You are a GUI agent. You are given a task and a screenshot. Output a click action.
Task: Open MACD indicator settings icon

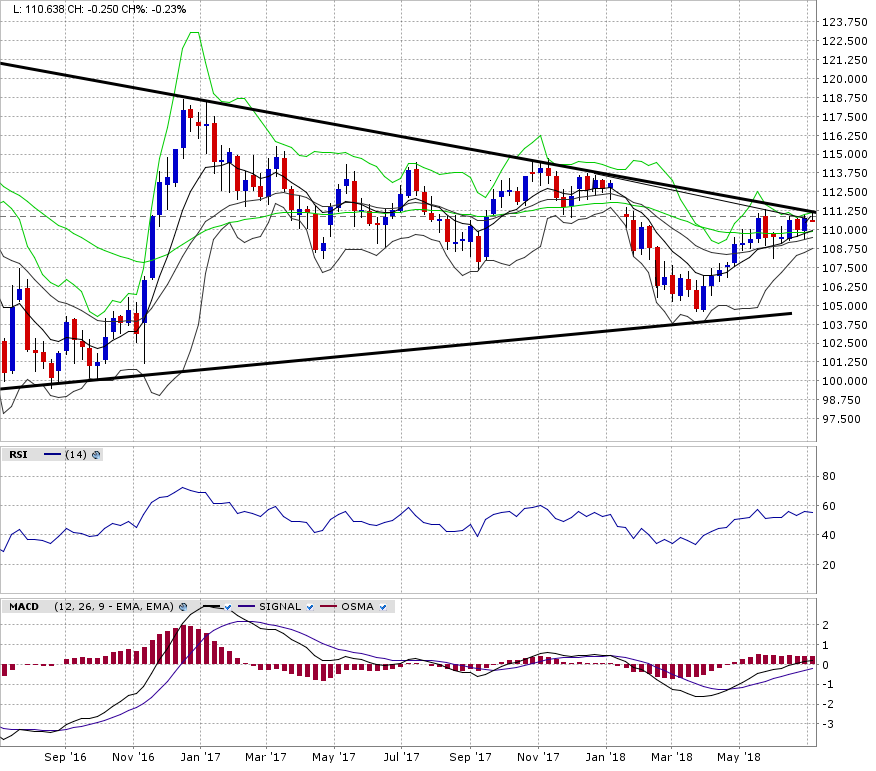(183, 607)
